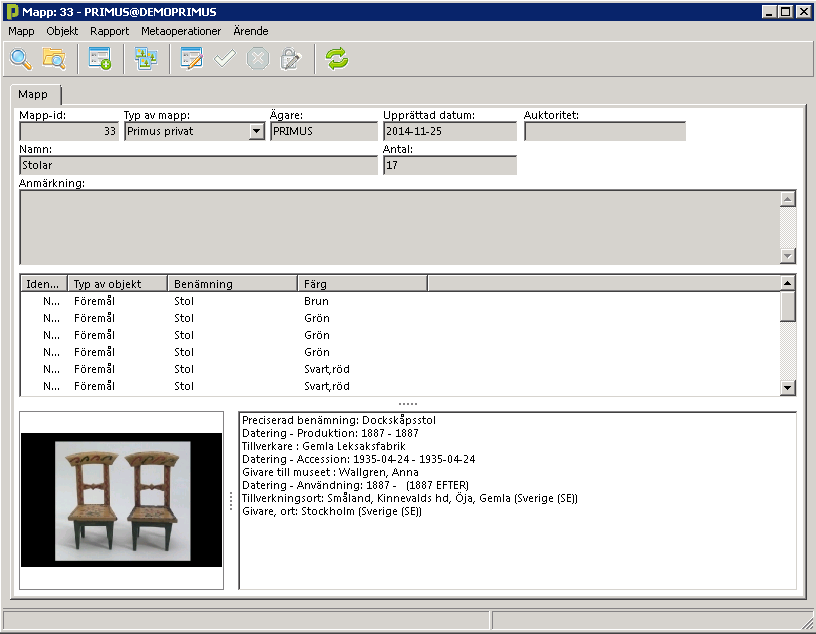Click the Ägare field with PRIMUS
The image size is (816, 634).
[x=324, y=132]
